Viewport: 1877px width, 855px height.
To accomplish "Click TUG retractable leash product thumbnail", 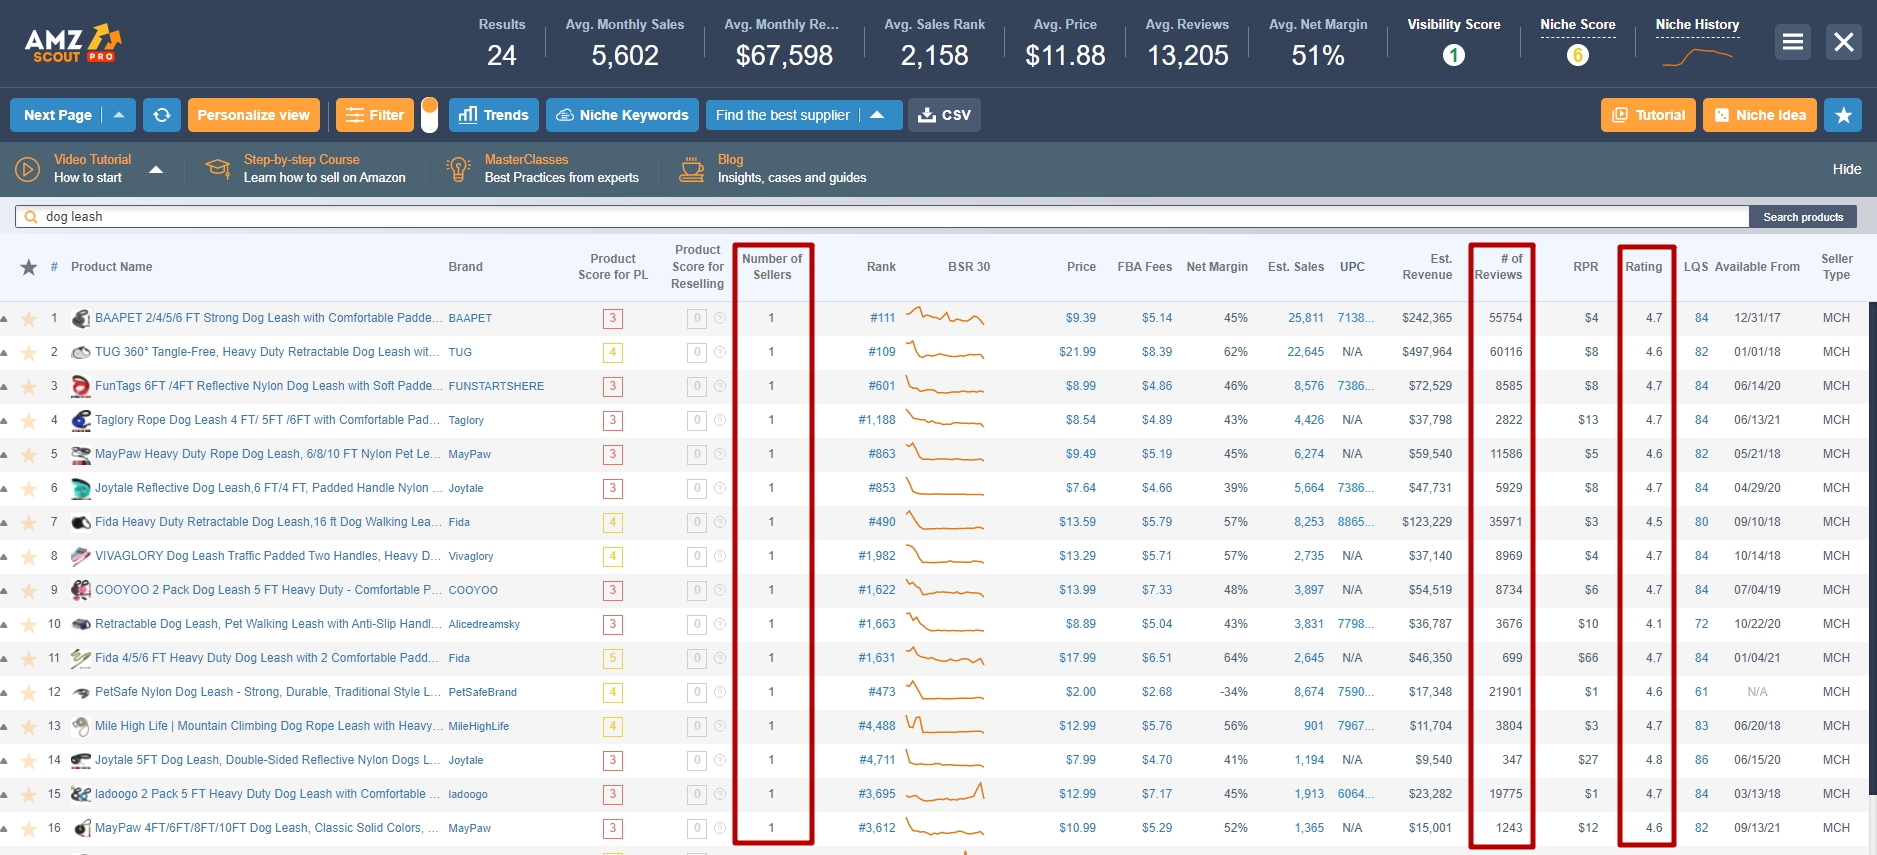I will [81, 353].
